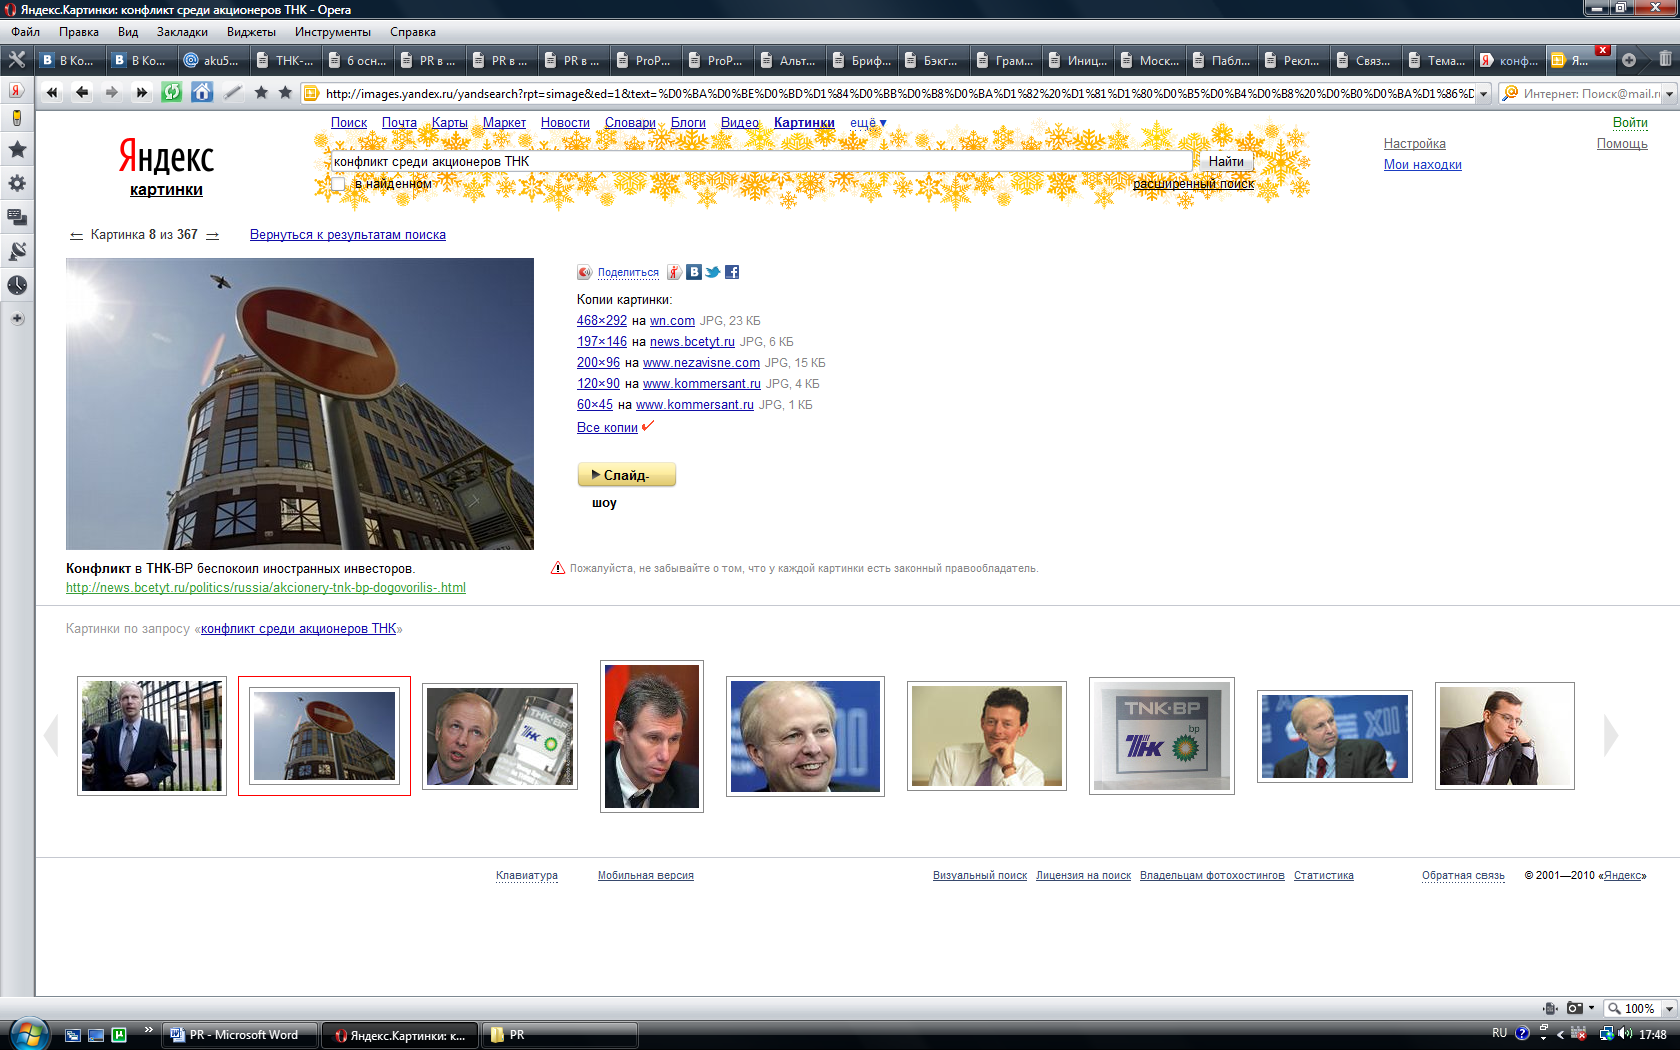Close the active Yandex tab
The image size is (1680, 1050).
1603,50
